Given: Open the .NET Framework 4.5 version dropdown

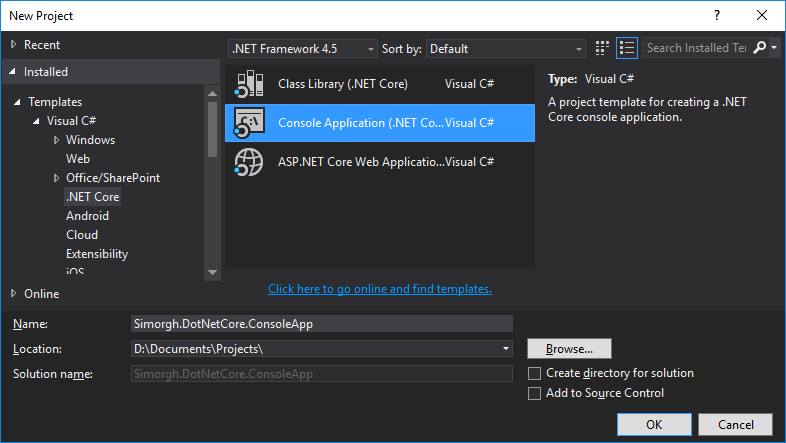Looking at the screenshot, I should 303,49.
